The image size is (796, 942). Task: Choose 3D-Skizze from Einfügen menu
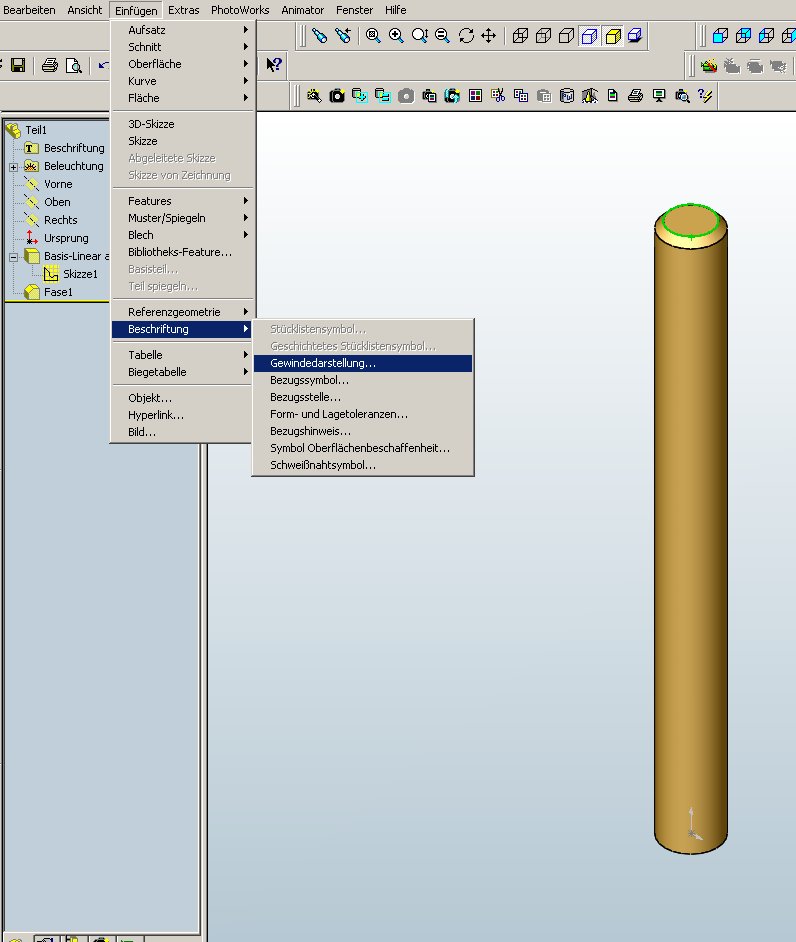183,124
